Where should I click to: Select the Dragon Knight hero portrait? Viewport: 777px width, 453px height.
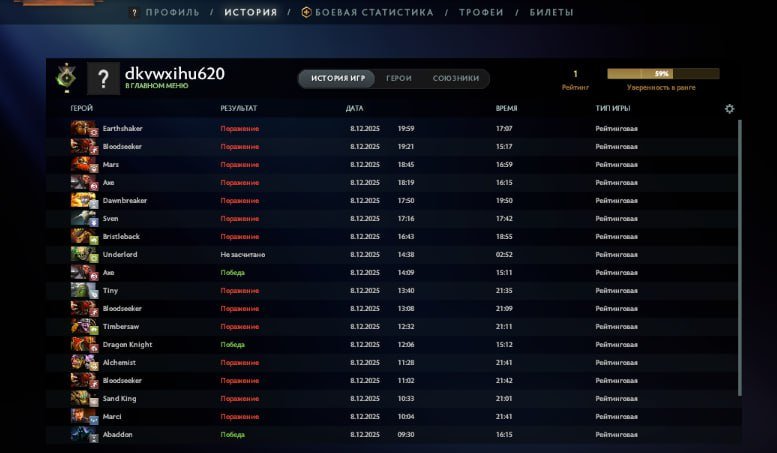click(84, 344)
